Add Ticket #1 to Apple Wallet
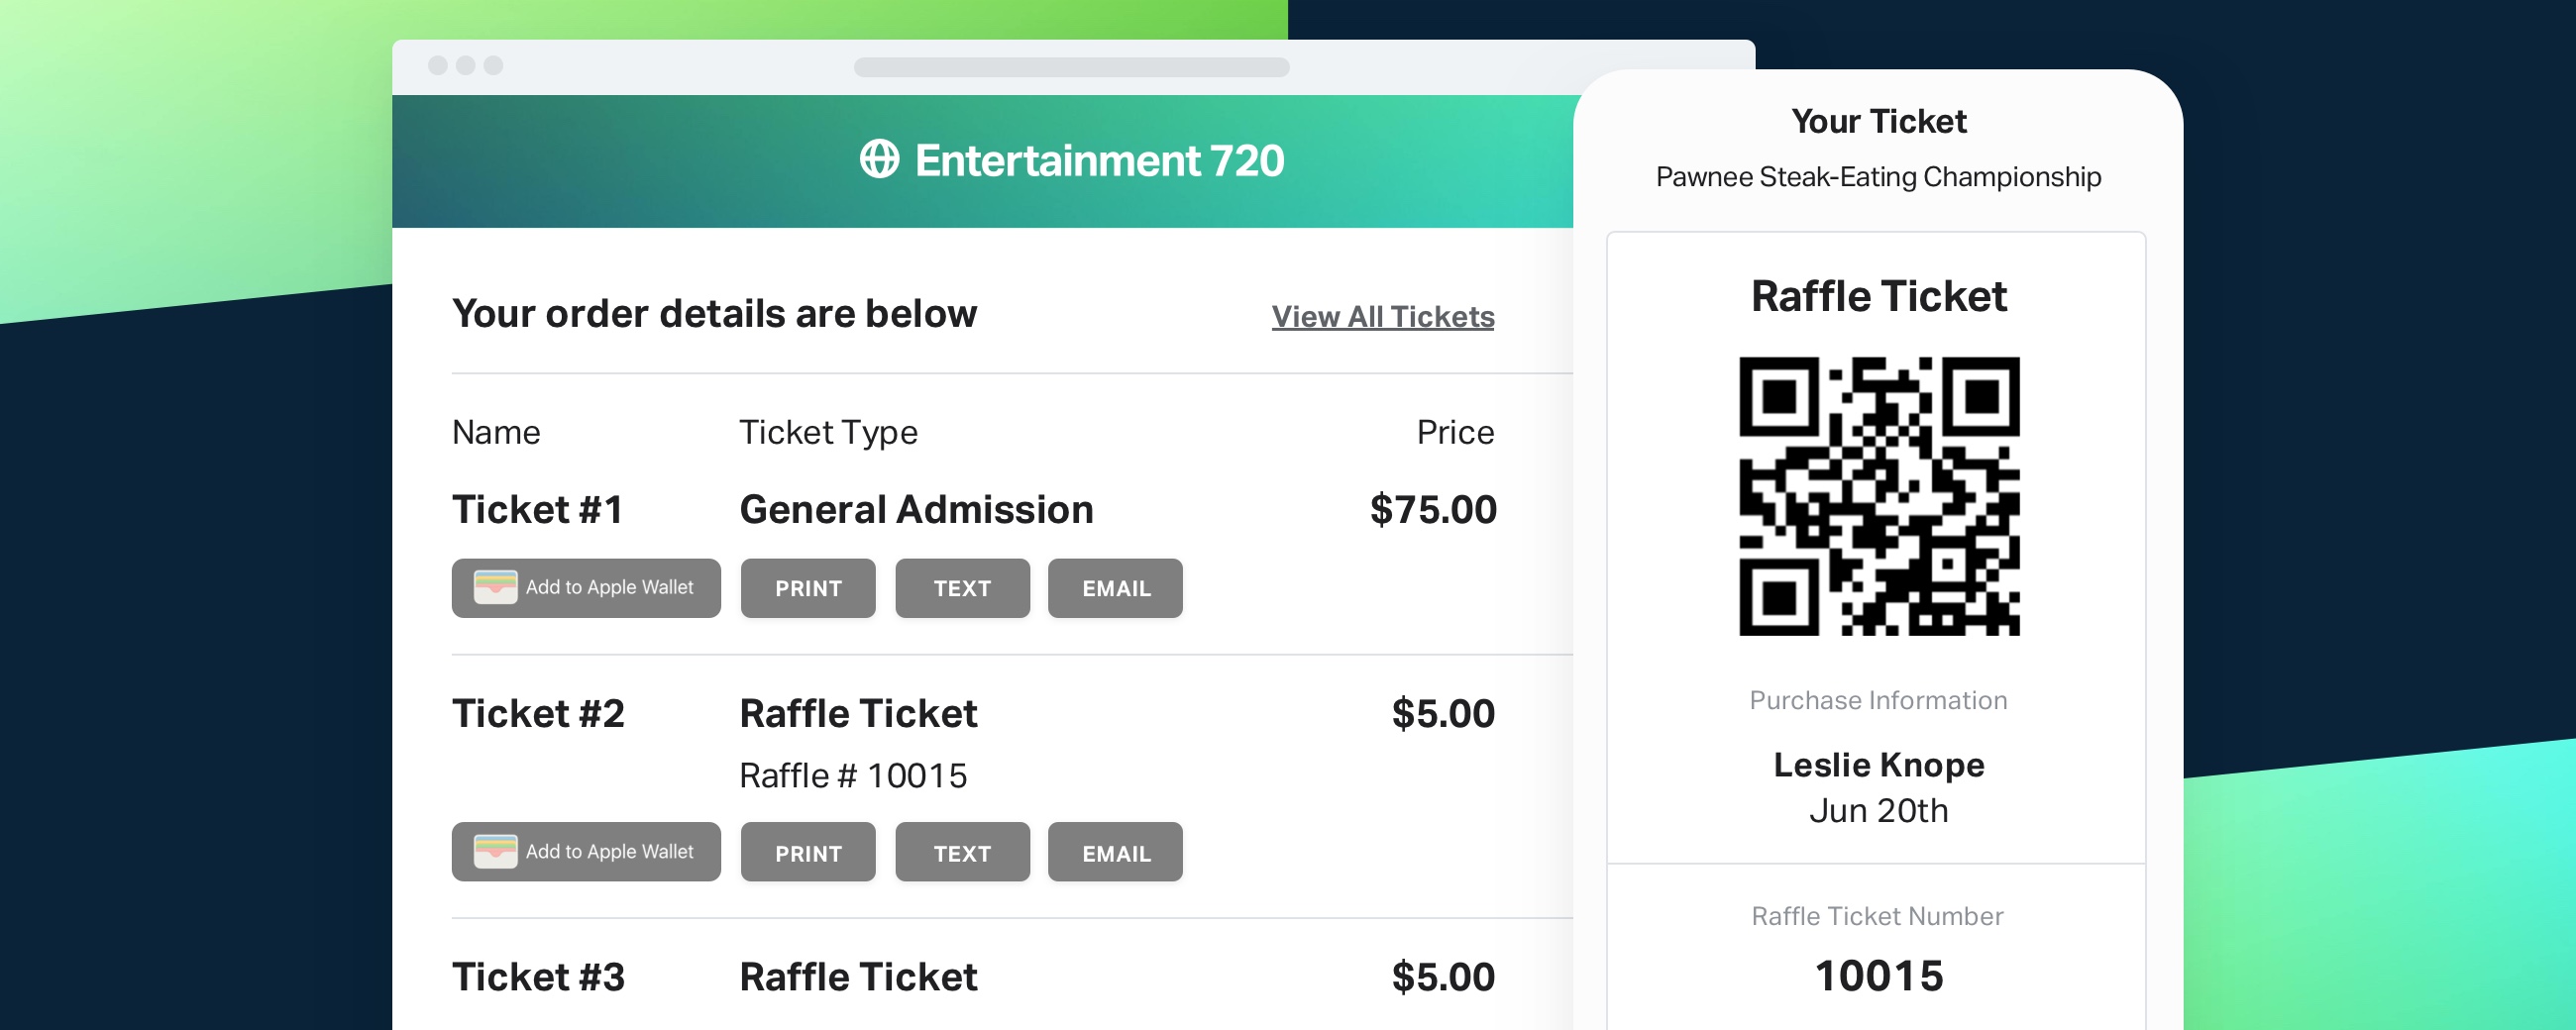 [x=586, y=588]
